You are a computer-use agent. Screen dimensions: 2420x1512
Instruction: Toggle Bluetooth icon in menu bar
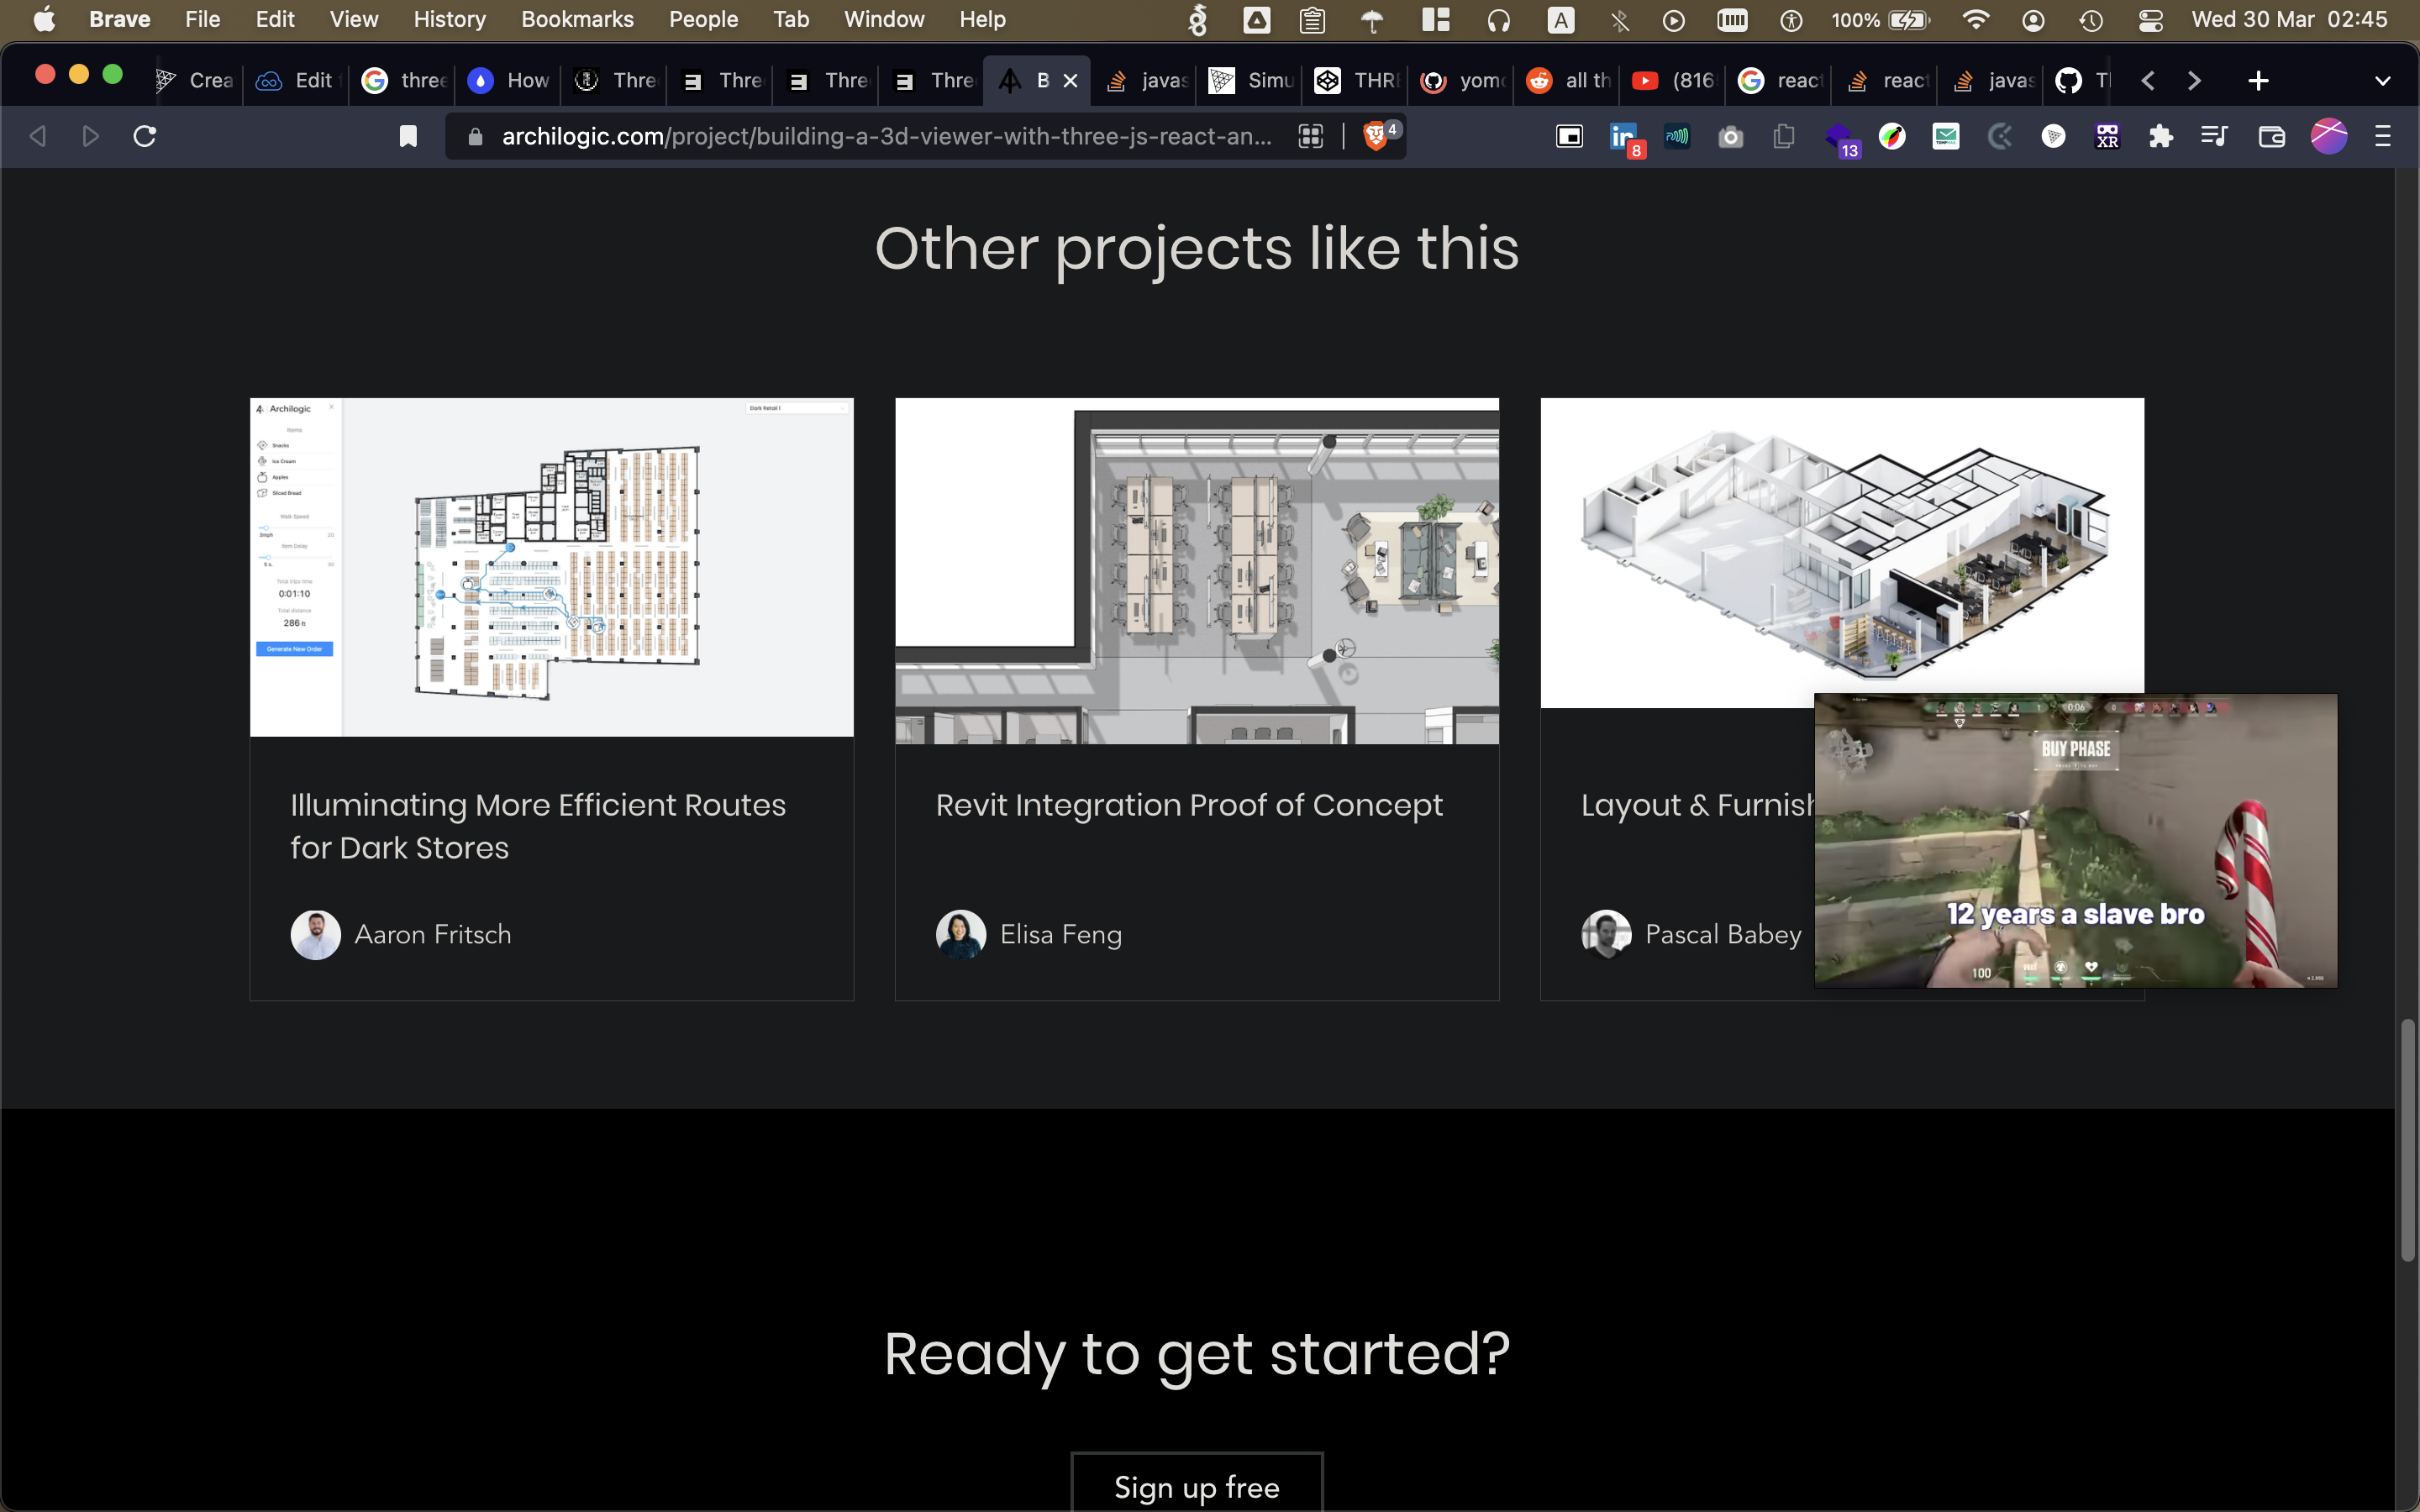coord(1619,20)
